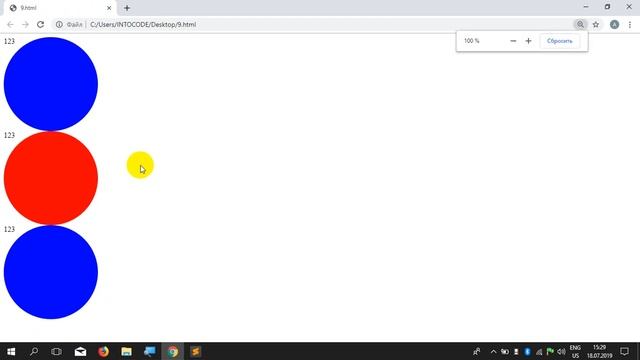Open the site info icon in the address bar
Screen dimensions: 640x360
[x=59, y=24]
